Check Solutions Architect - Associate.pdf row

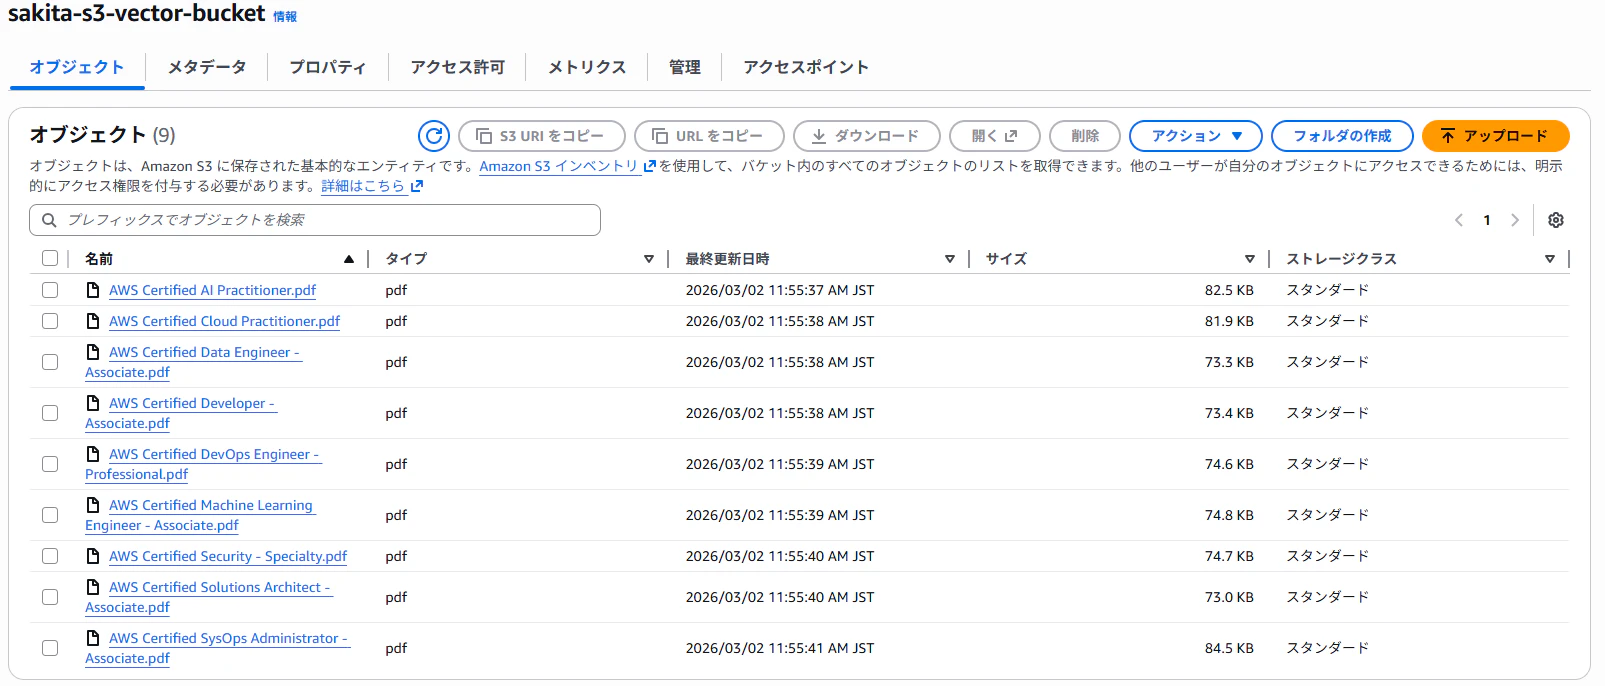(50, 597)
